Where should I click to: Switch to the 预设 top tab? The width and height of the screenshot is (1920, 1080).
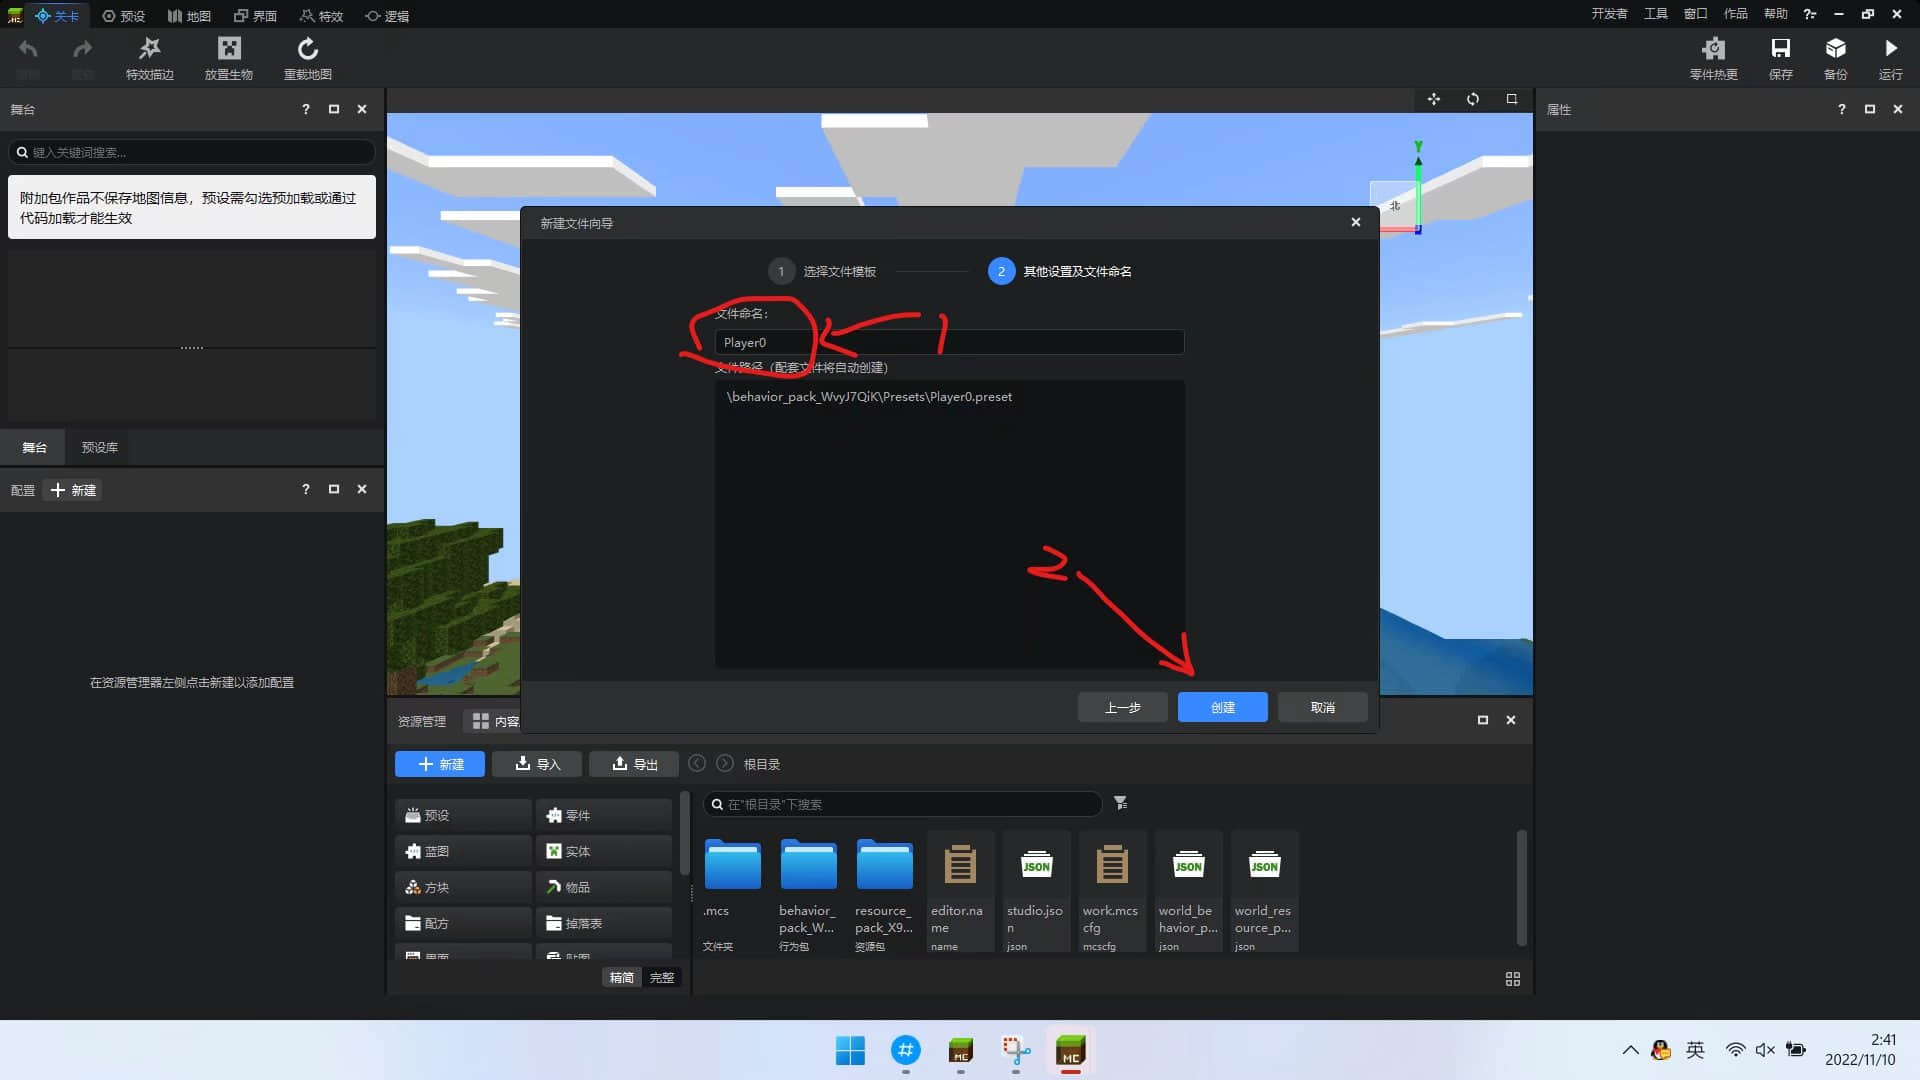(124, 15)
